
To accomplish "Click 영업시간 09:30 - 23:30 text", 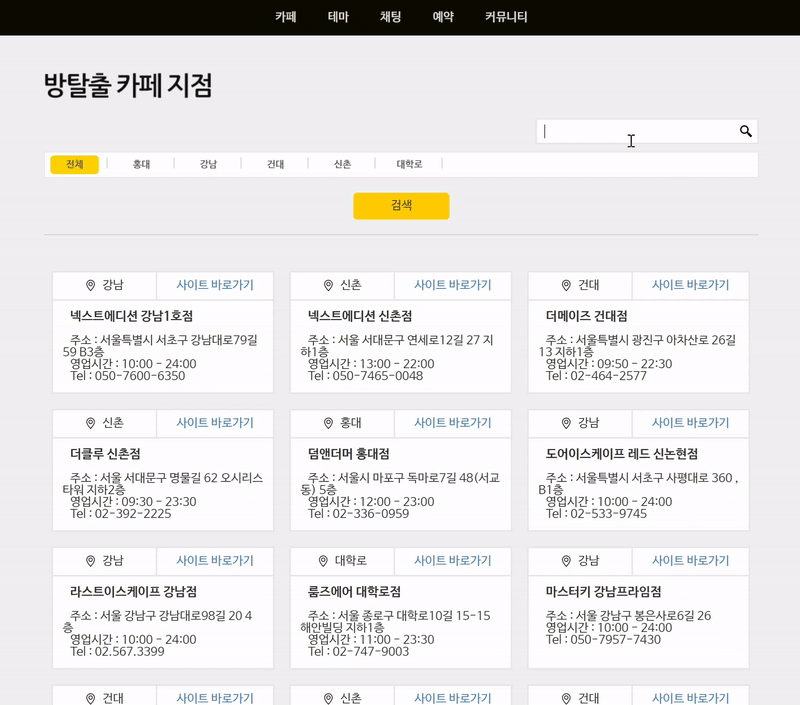I will click(x=133, y=501).
